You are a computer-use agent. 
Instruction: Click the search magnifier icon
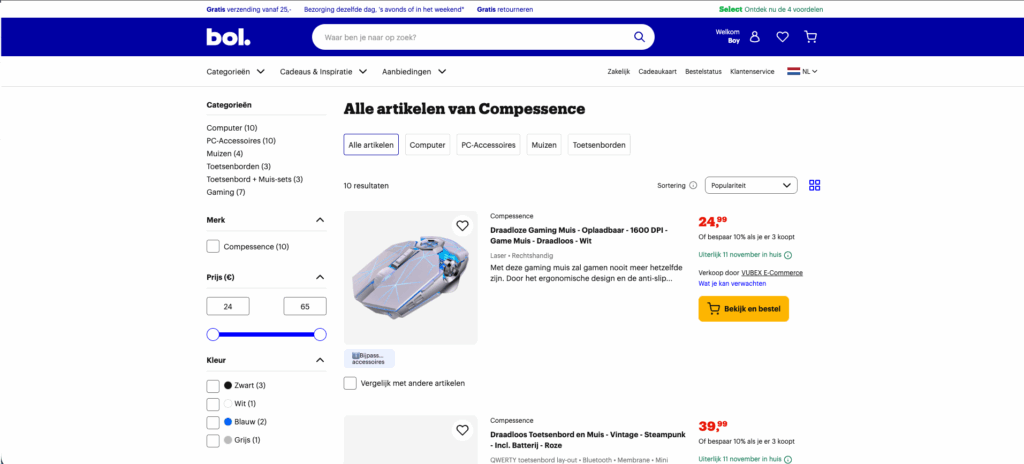coord(639,37)
